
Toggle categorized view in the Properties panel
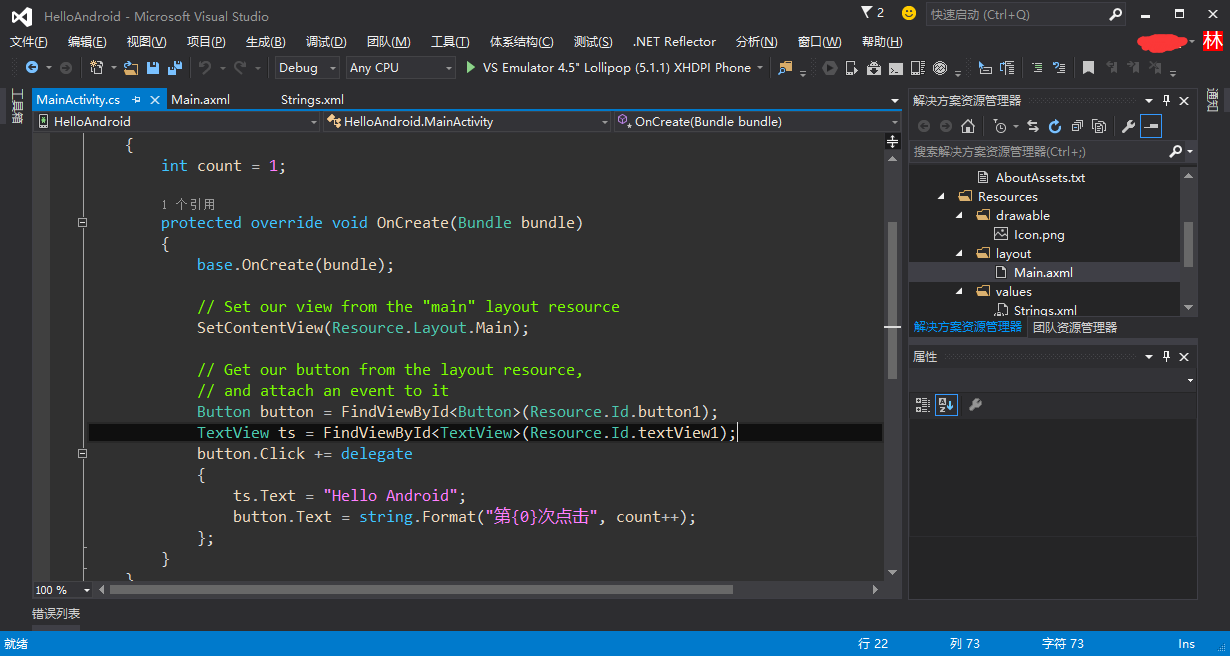coord(922,405)
